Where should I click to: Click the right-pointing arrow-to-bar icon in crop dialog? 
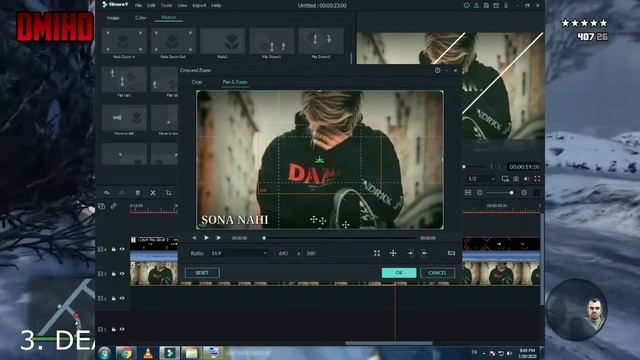tap(410, 253)
